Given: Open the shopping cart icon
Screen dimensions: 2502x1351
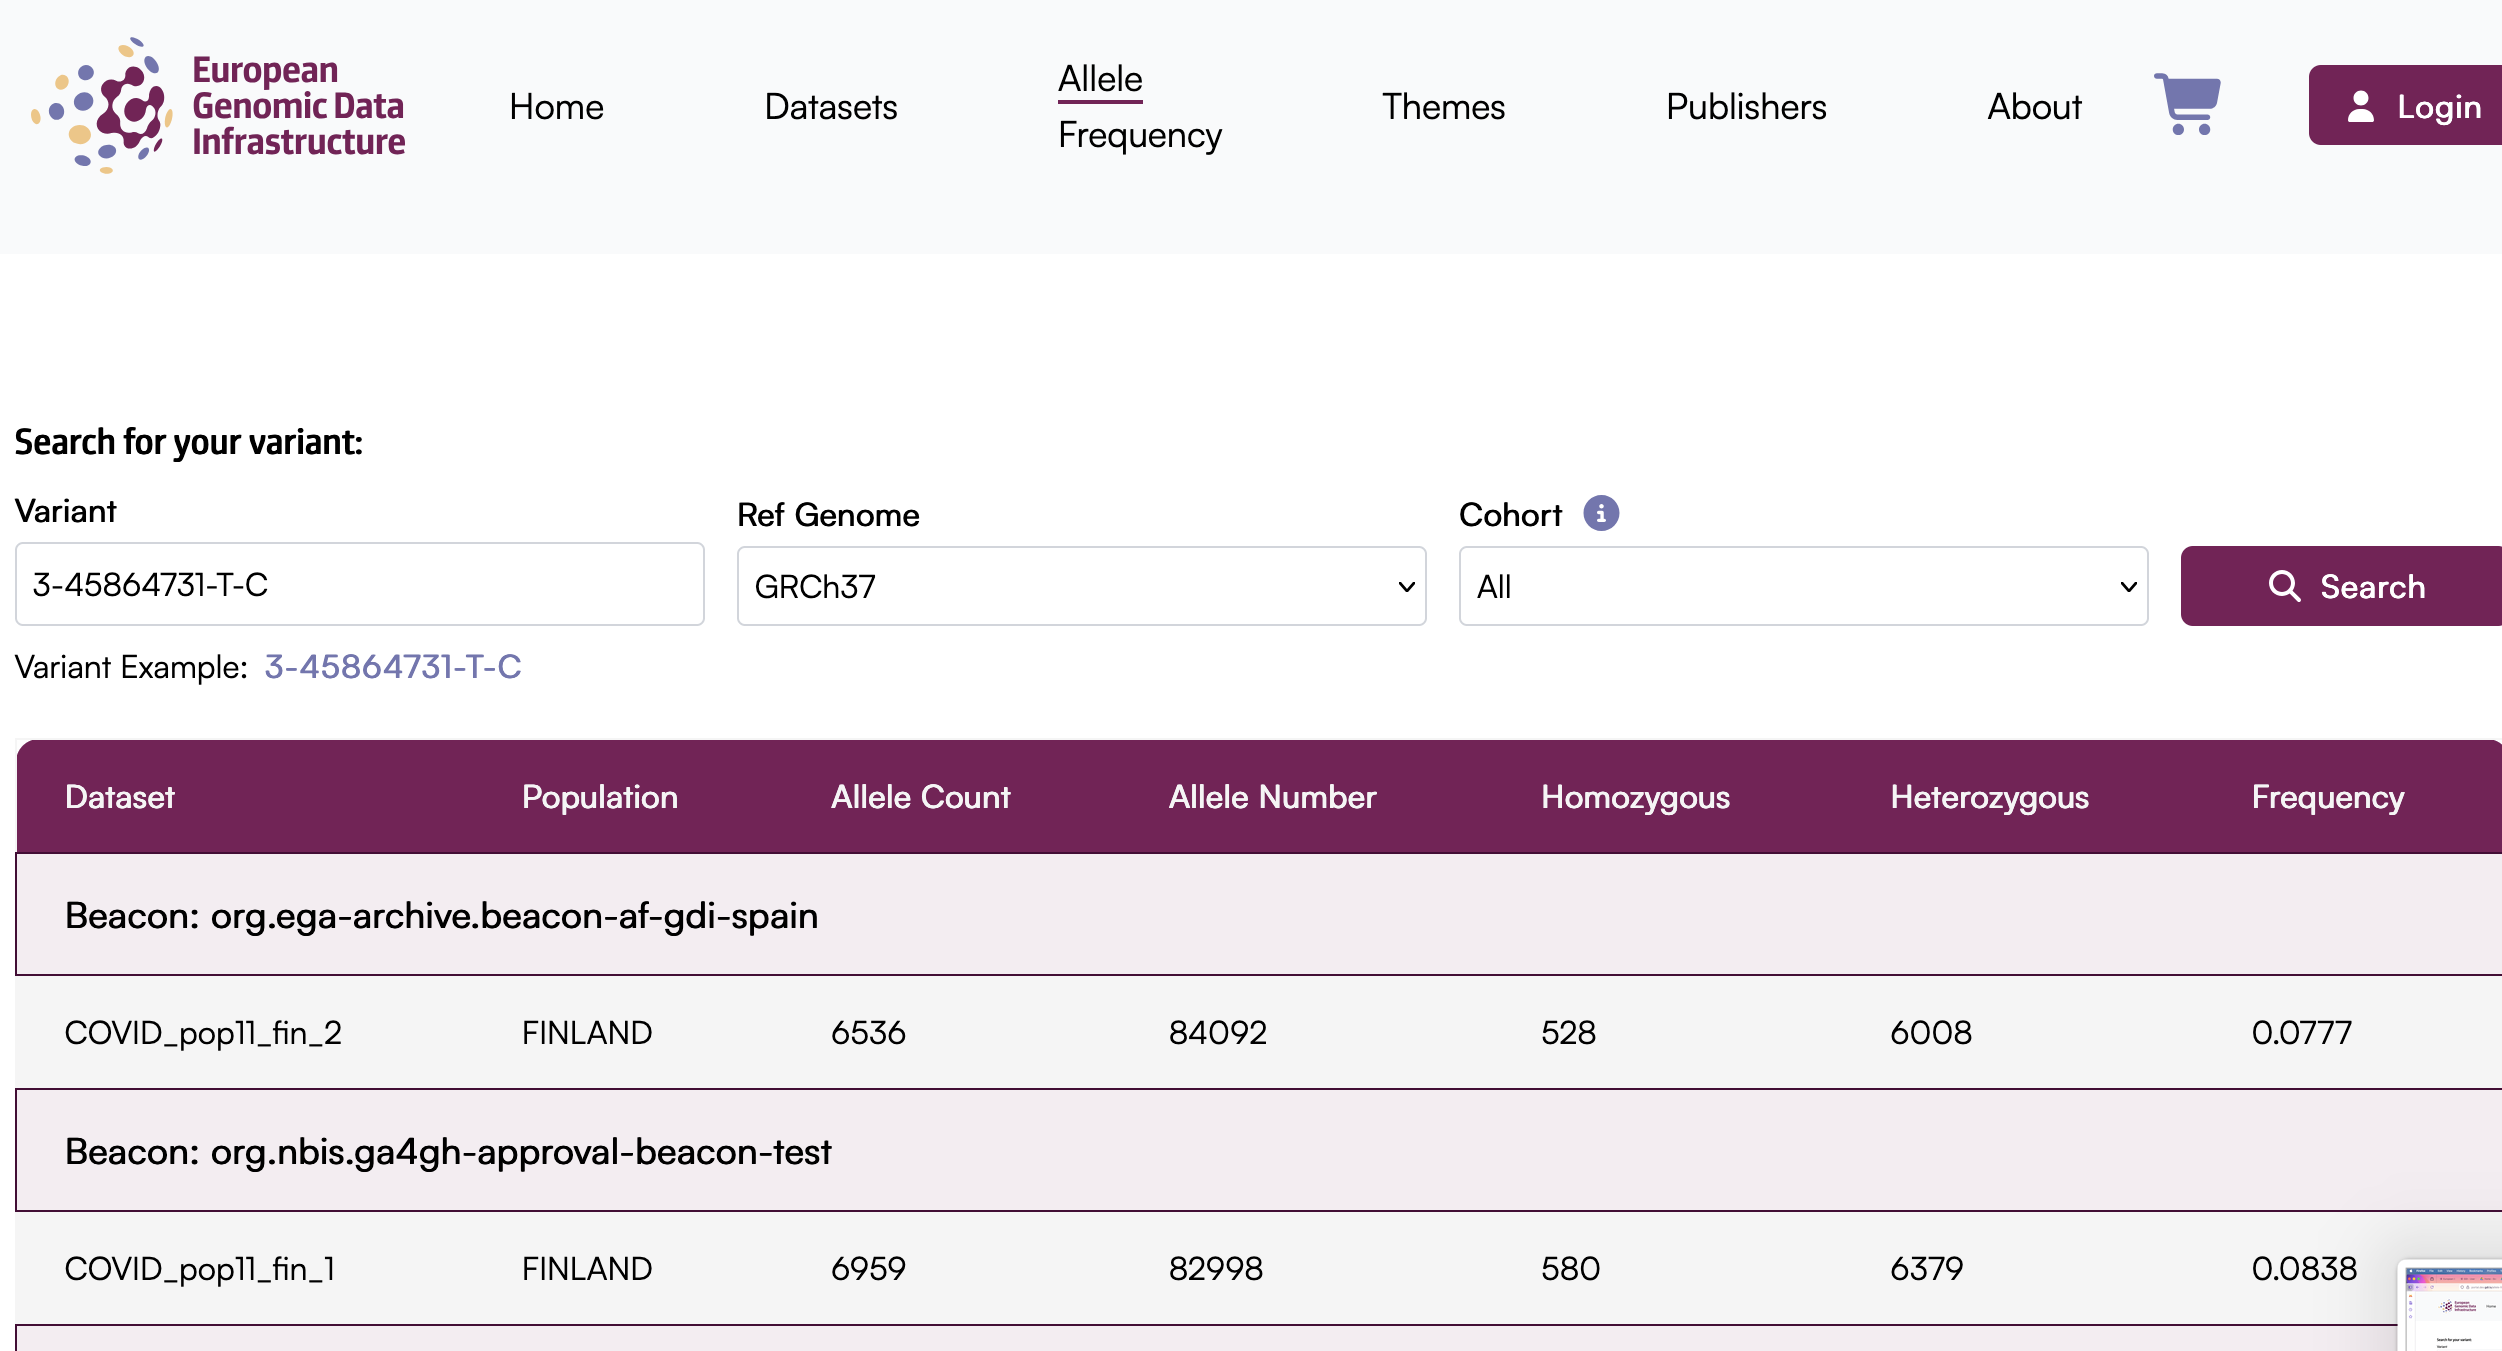Looking at the screenshot, I should tap(2187, 104).
